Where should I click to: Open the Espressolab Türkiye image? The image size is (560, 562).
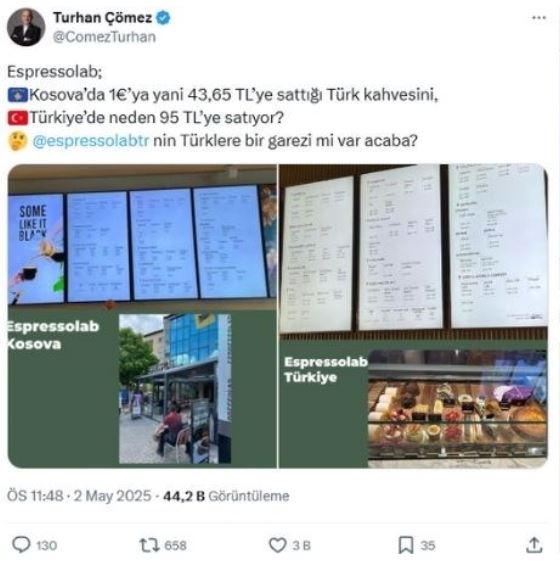(x=414, y=316)
